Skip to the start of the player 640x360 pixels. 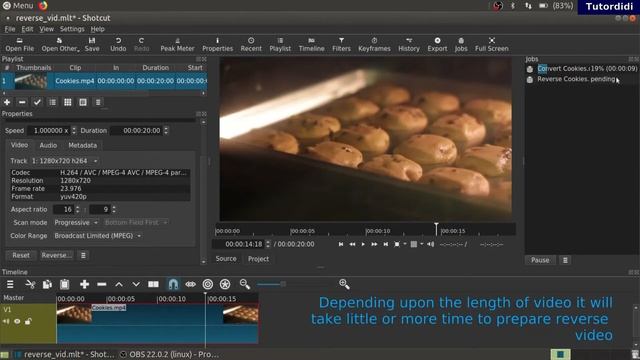tap(341, 244)
